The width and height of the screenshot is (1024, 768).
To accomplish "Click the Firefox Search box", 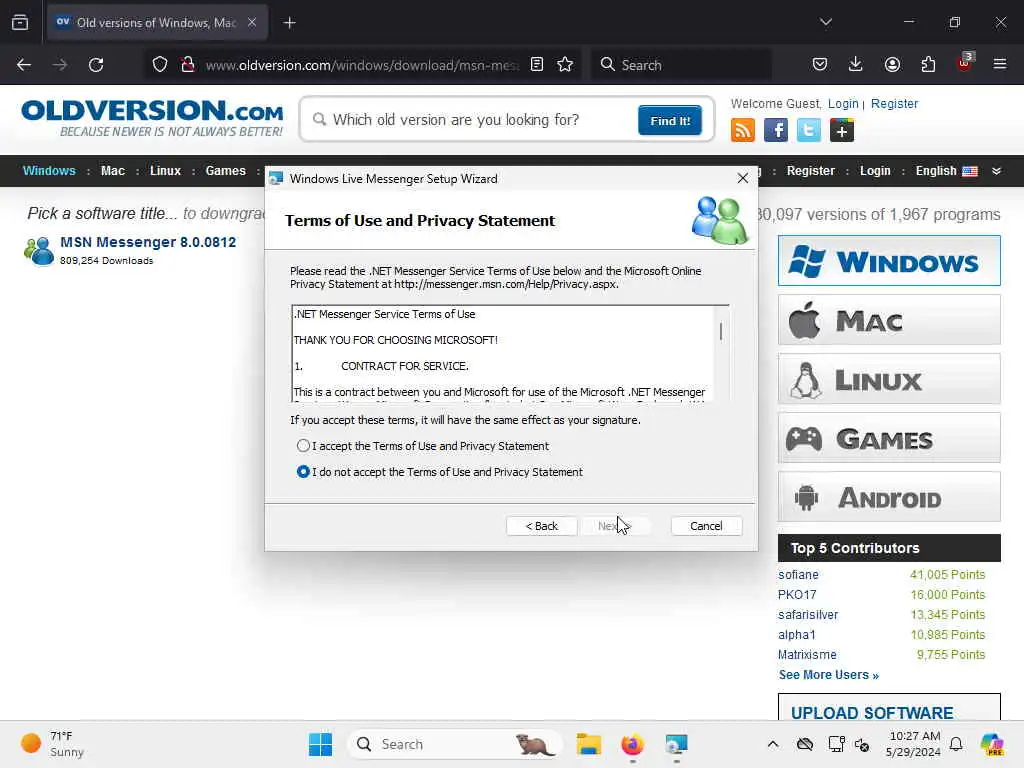I will pyautogui.click(x=681, y=65).
